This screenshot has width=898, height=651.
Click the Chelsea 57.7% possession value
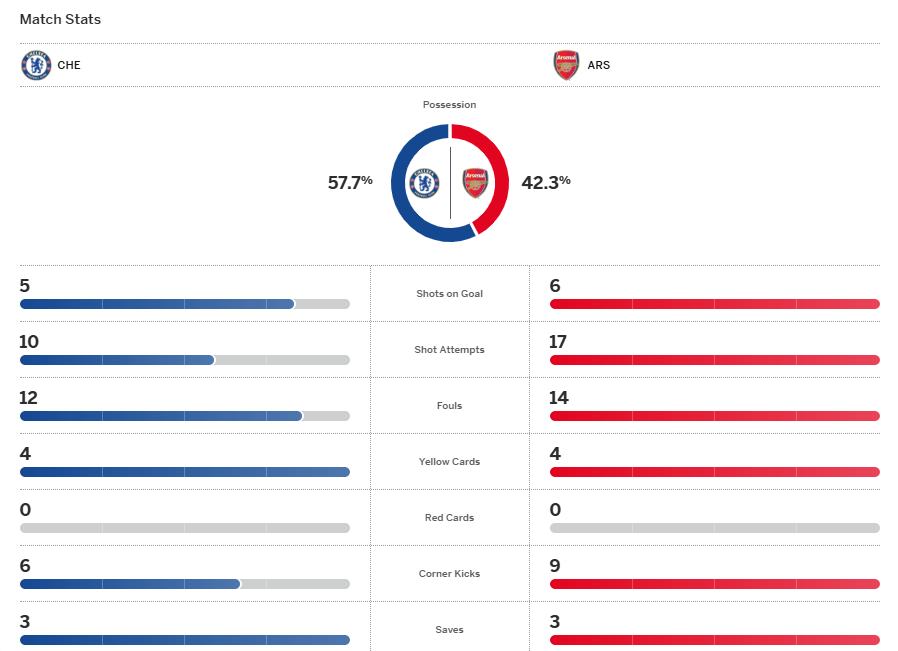coord(350,182)
